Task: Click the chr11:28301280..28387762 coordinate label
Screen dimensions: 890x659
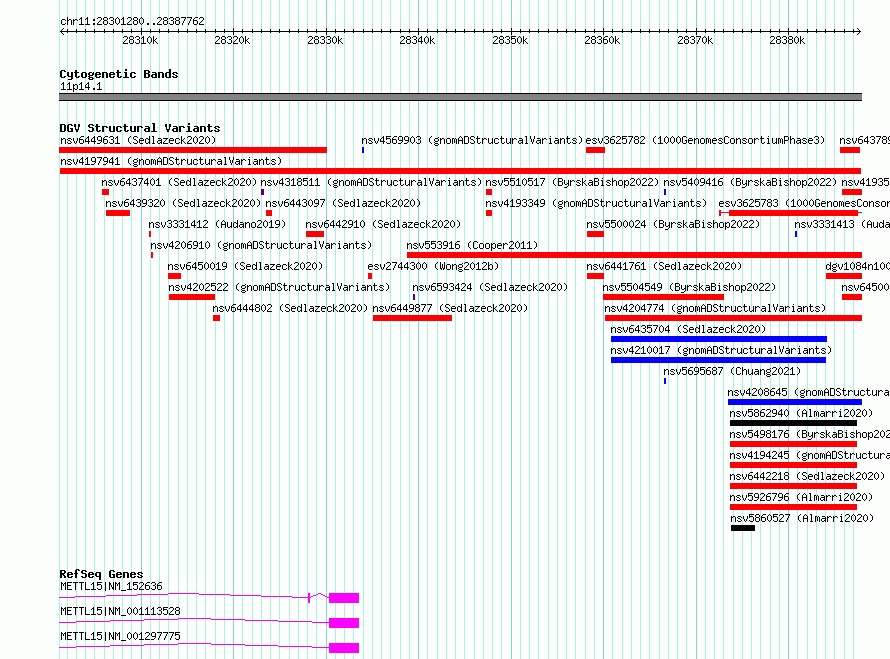Action: 132,21
